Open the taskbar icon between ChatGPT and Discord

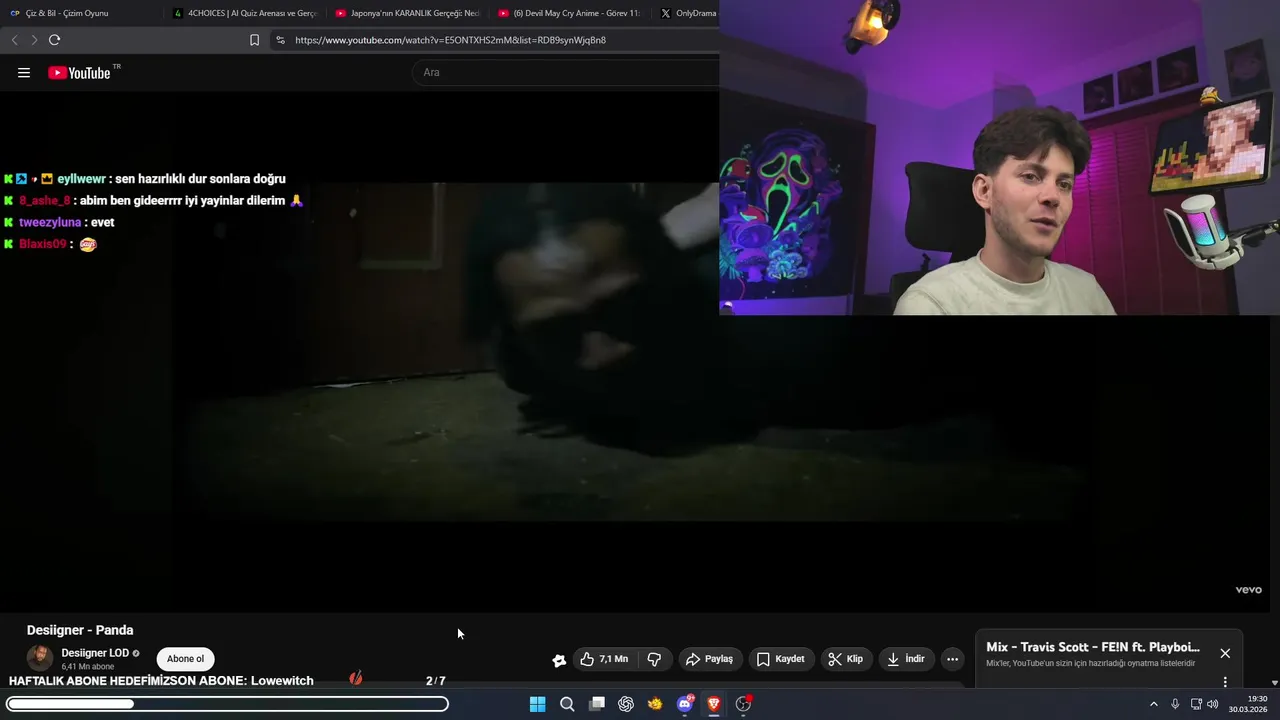pos(655,704)
